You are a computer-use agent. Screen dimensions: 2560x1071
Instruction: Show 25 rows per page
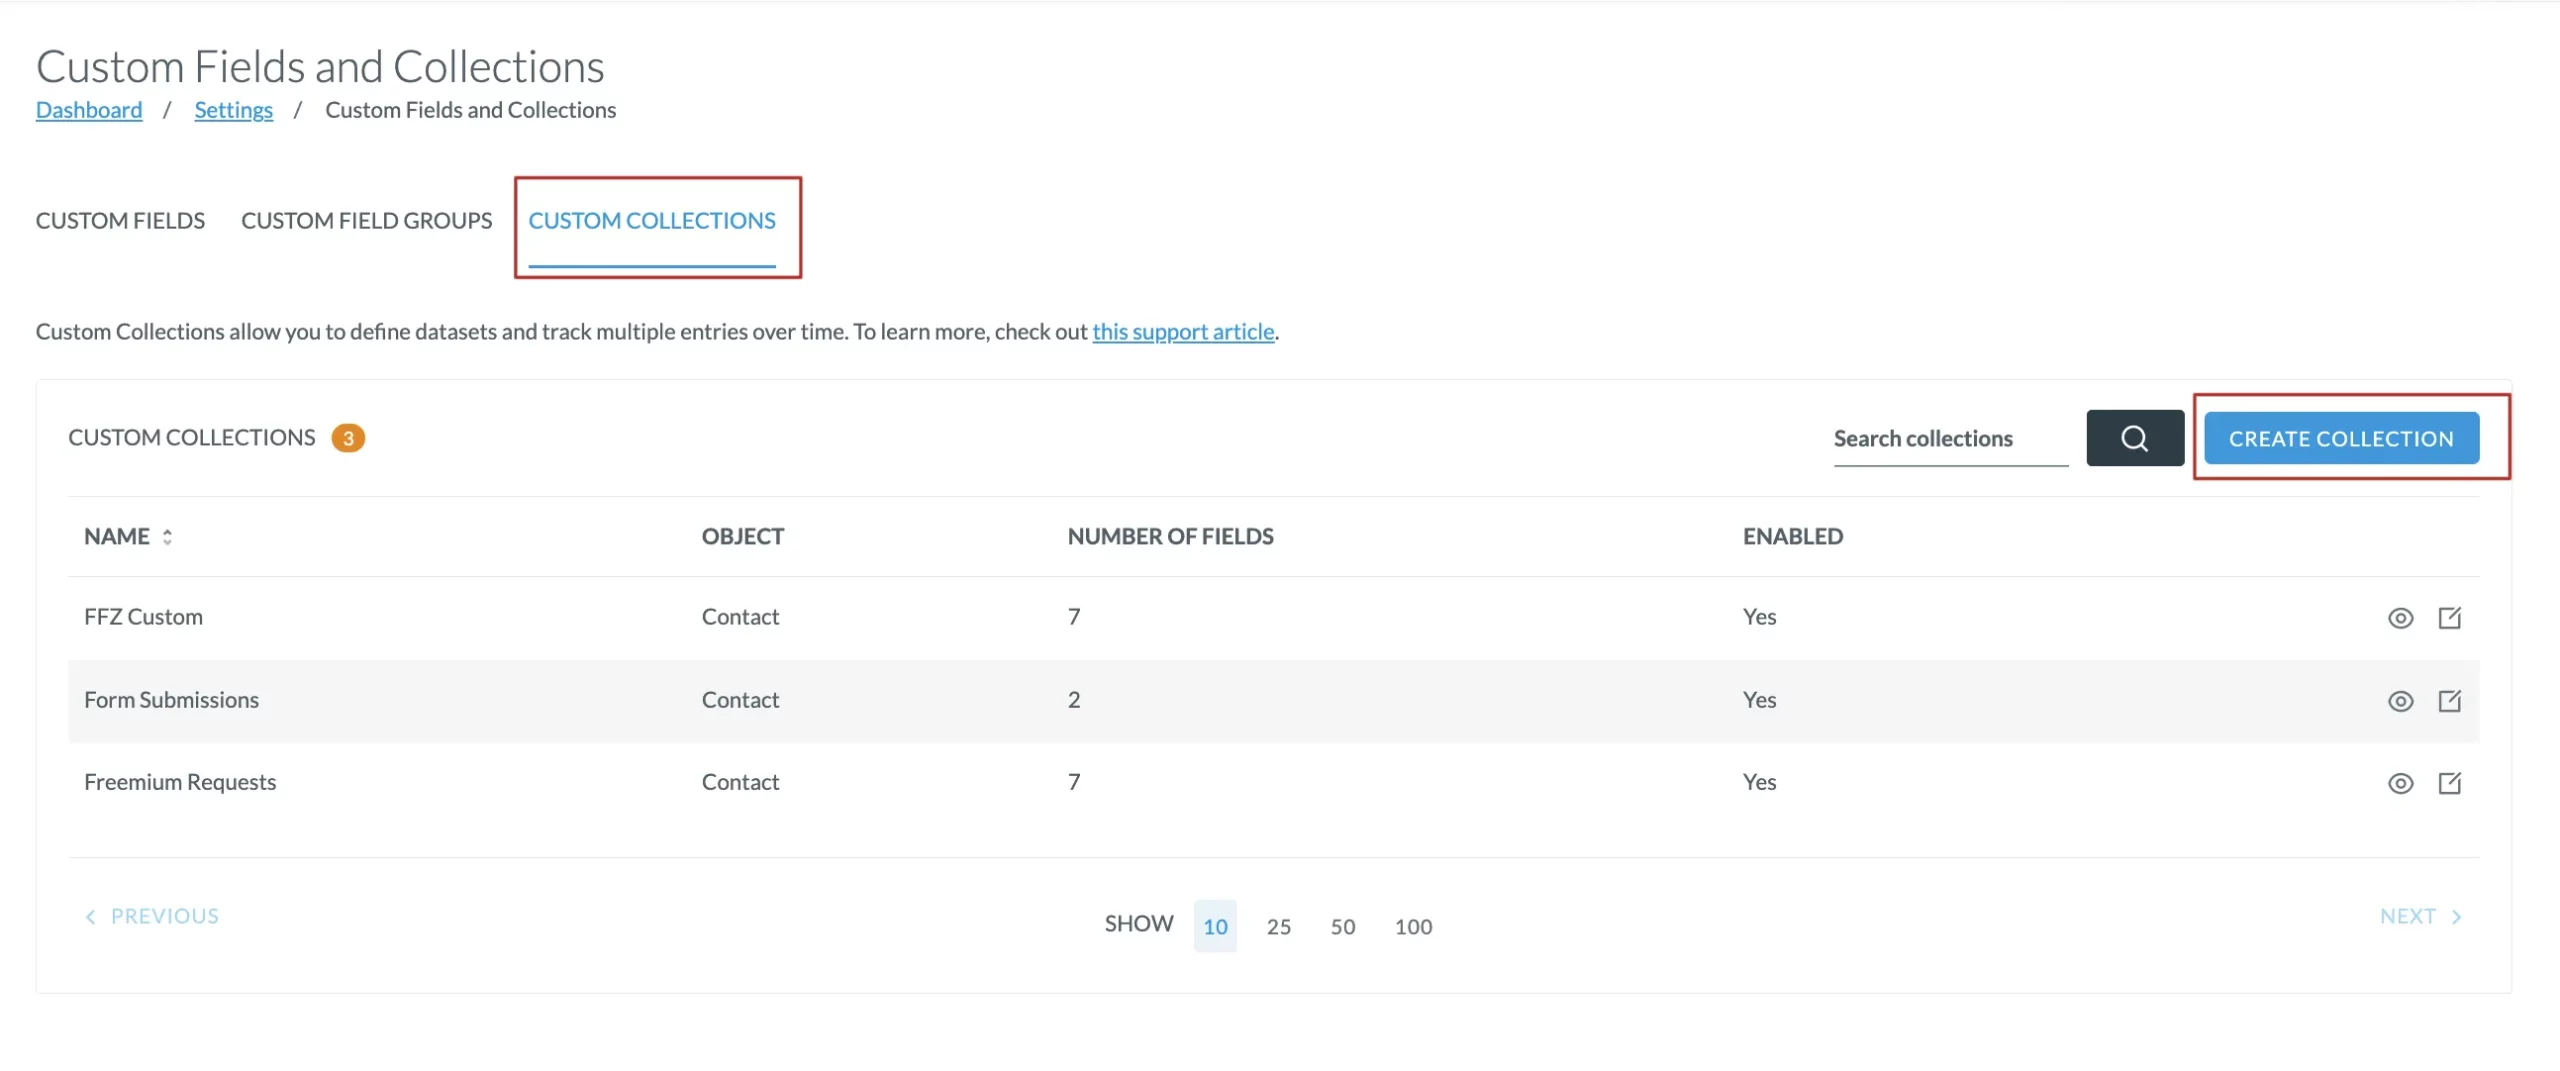1278,926
